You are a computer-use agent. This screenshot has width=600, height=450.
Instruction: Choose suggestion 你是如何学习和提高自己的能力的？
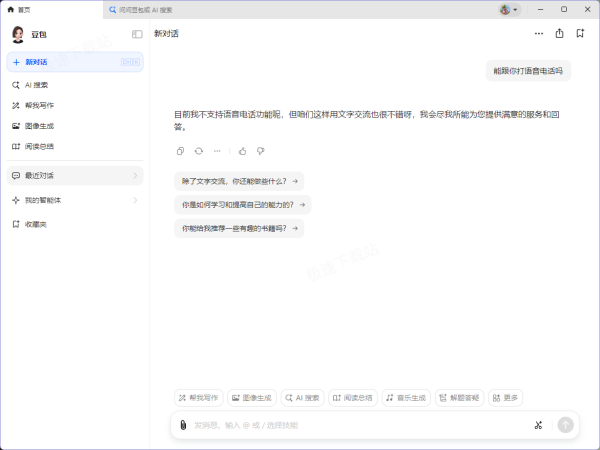(243, 205)
